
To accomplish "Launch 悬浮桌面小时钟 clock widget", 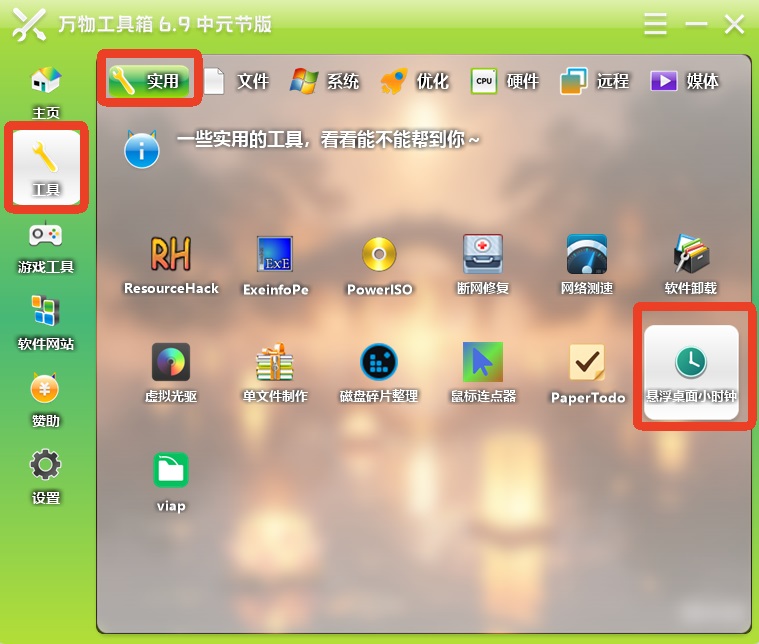I will click(691, 372).
